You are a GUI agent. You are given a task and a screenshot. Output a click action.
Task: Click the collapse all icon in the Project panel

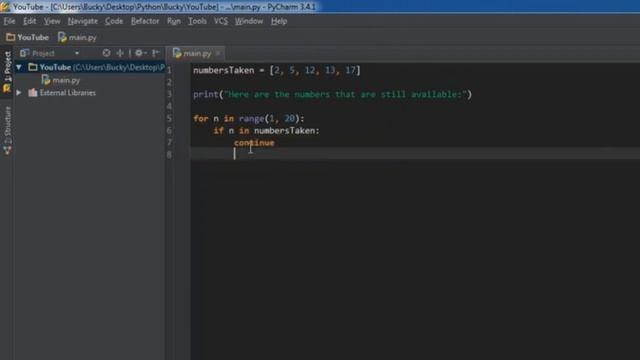(120, 53)
